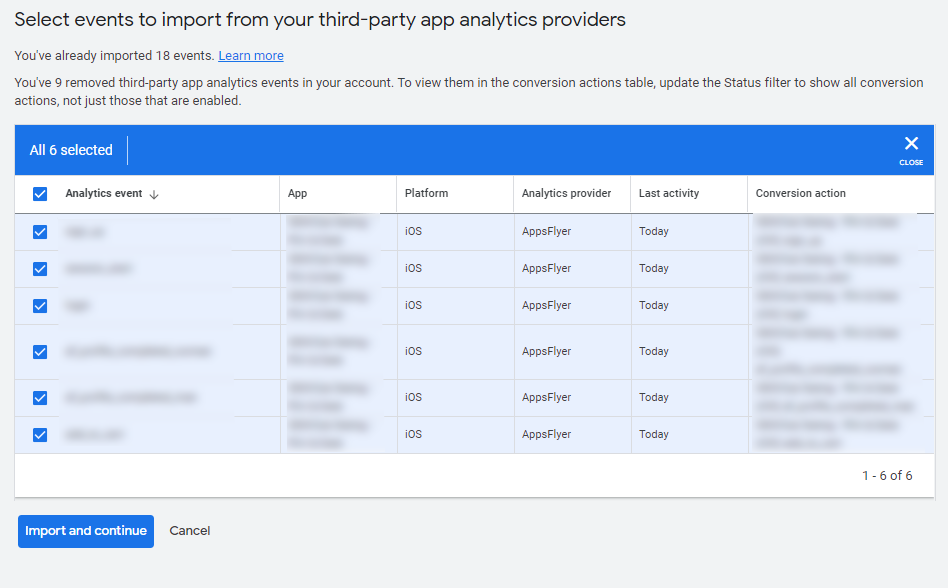Click the Platform column header
948x588 pixels.
[426, 193]
